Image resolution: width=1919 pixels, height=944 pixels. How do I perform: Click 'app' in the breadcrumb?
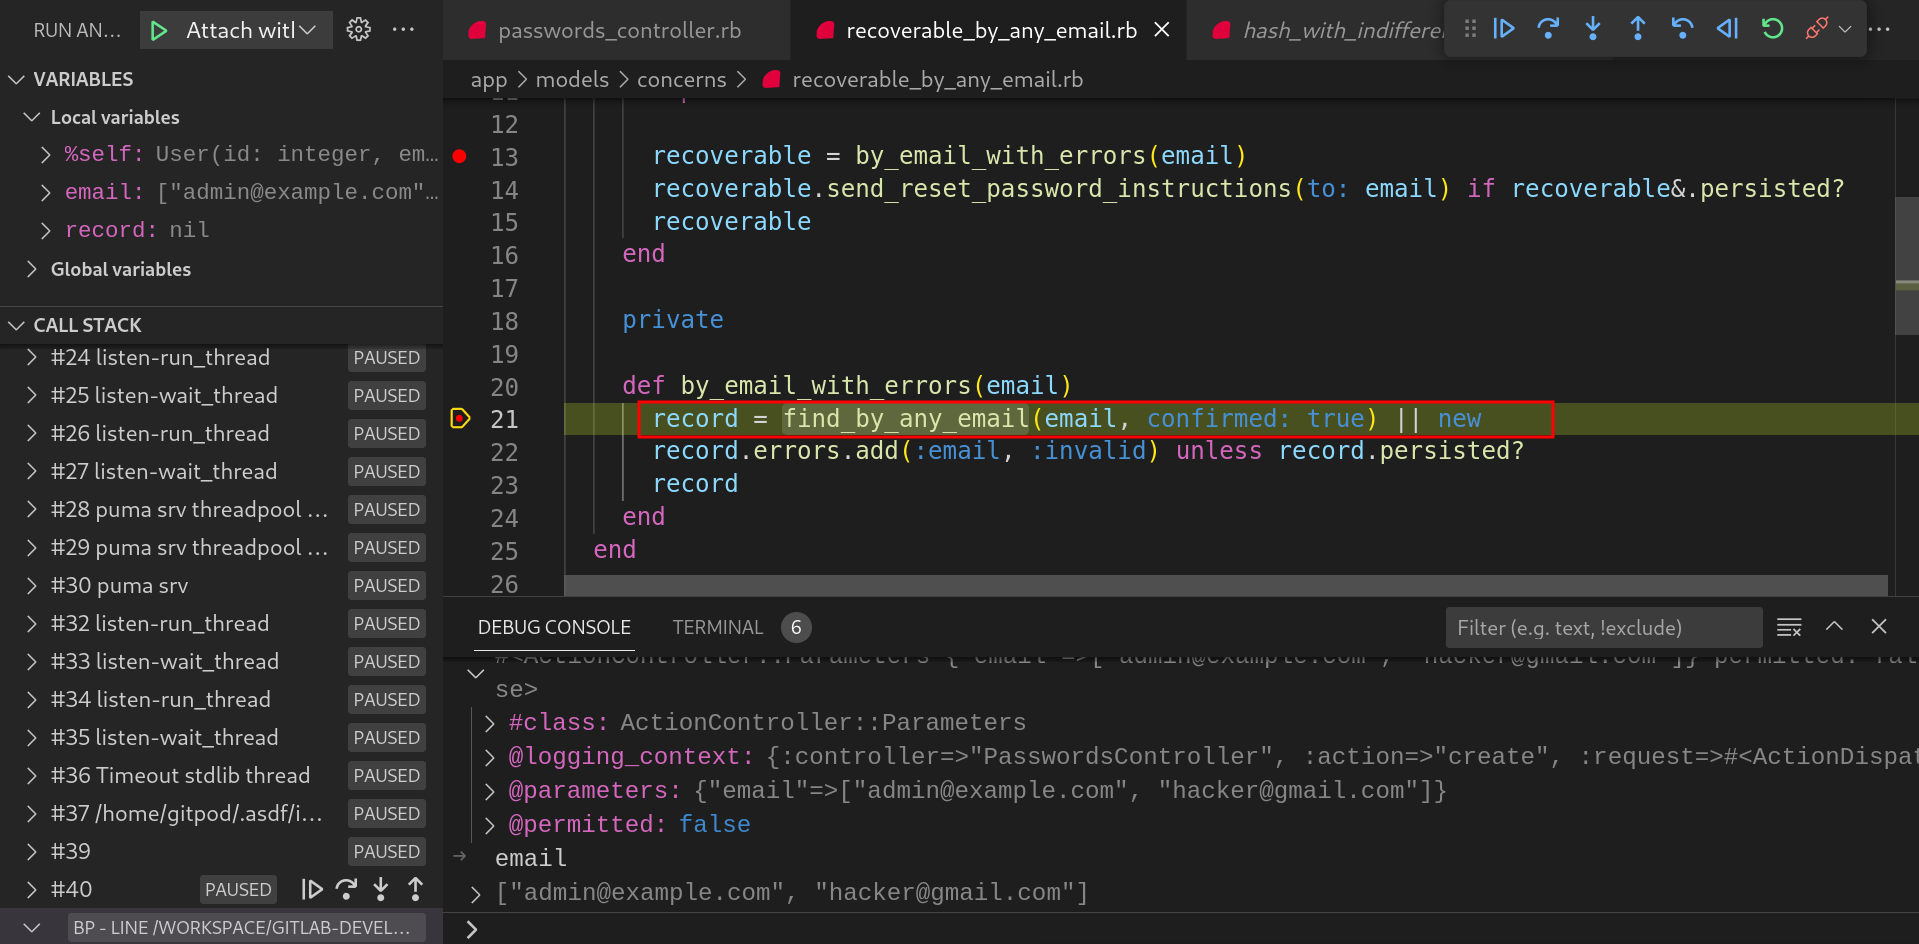489,80
